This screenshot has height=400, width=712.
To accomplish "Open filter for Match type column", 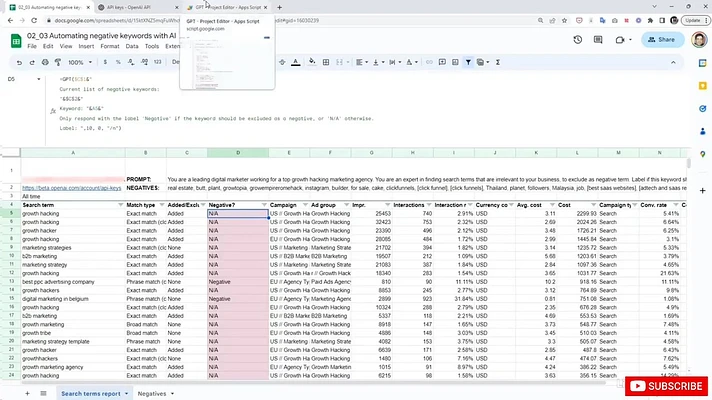I will click(162, 205).
